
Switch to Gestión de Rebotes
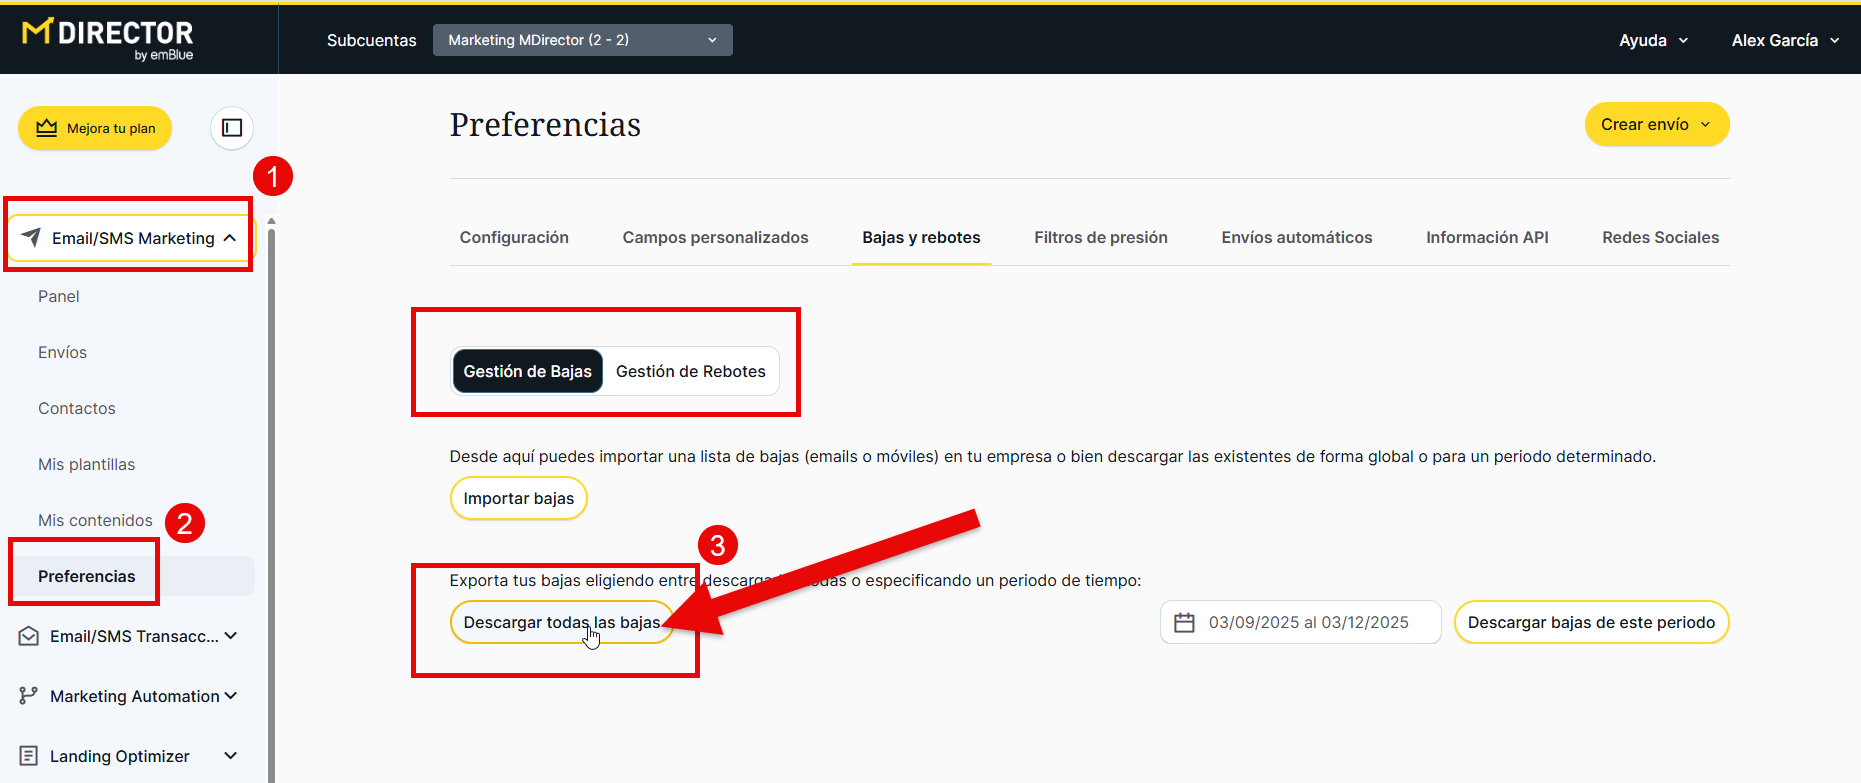[x=690, y=371]
